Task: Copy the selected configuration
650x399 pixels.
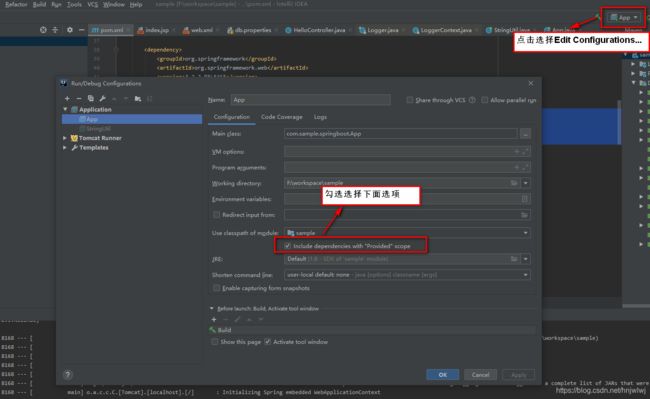Action: [x=90, y=99]
